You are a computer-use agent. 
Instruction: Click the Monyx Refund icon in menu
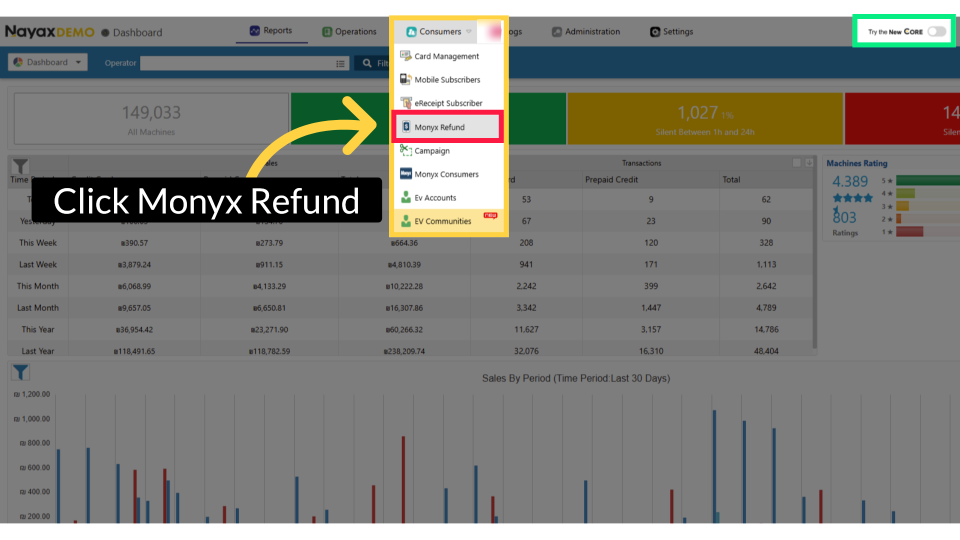pos(405,127)
